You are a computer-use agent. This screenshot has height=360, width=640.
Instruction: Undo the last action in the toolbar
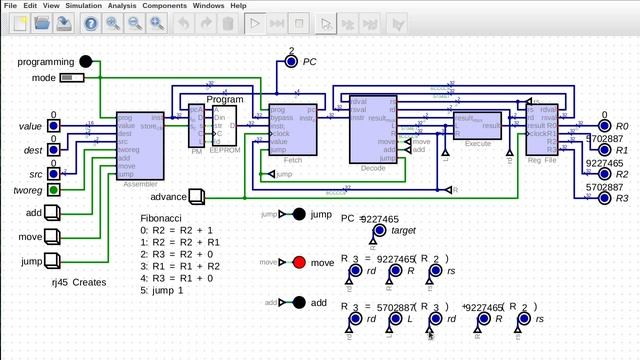184,23
